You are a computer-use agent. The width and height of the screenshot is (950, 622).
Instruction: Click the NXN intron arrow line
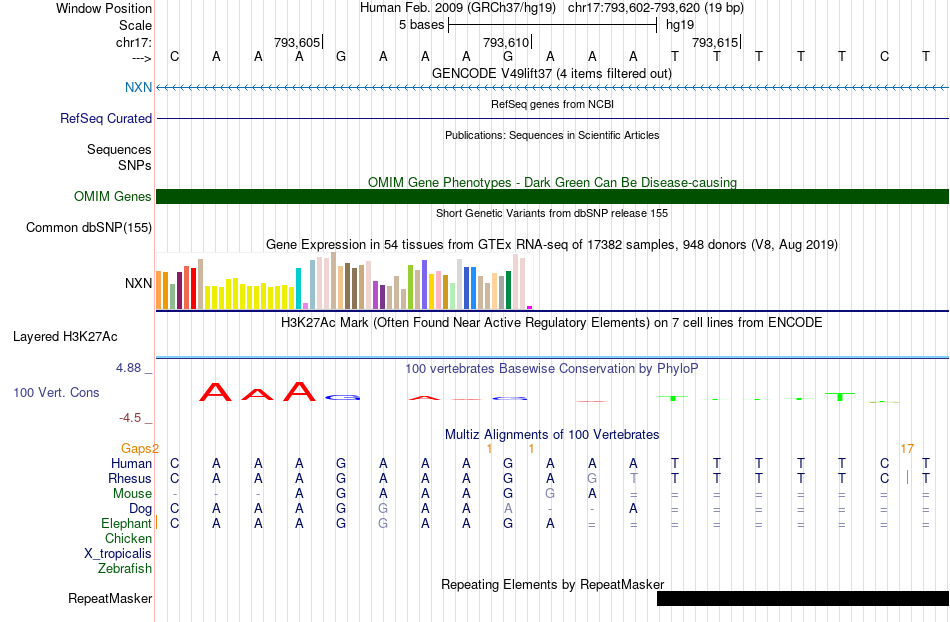pyautogui.click(x=552, y=88)
